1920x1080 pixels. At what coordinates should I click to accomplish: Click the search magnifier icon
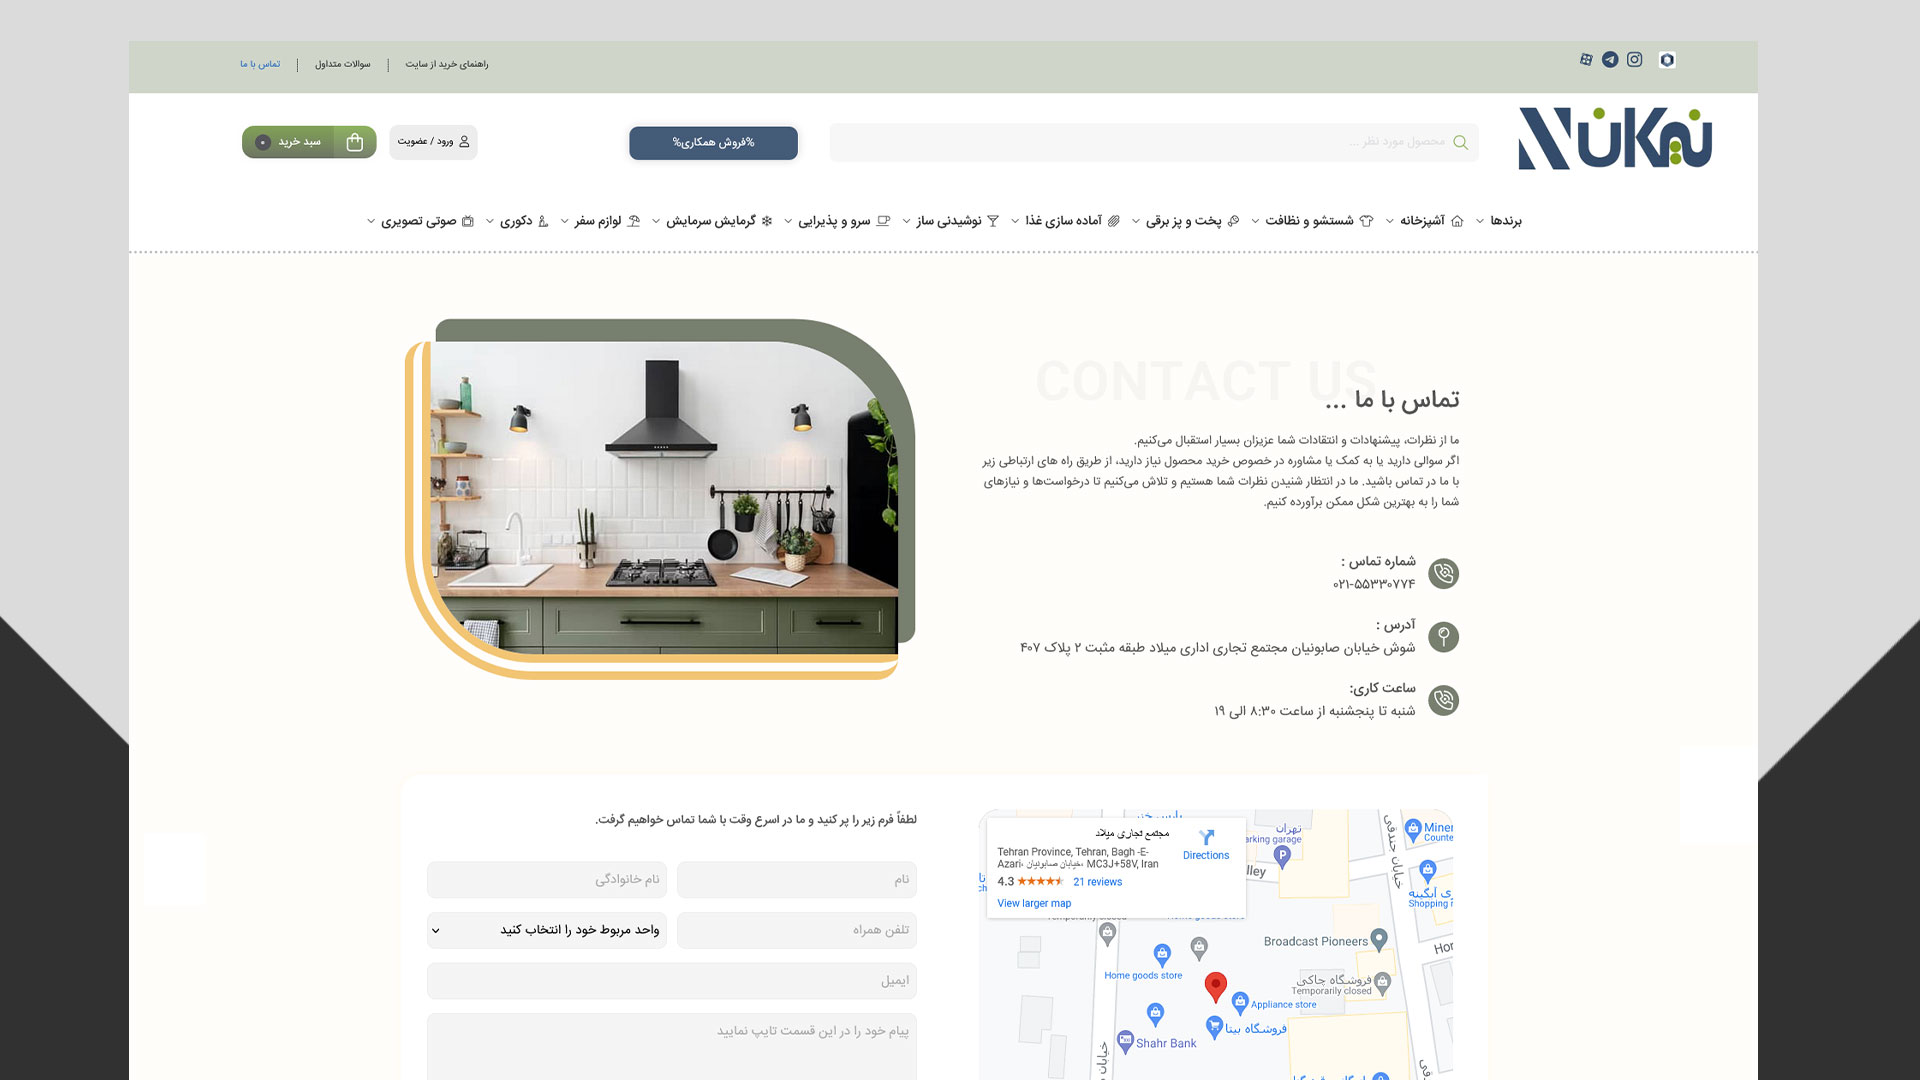pyautogui.click(x=1460, y=143)
